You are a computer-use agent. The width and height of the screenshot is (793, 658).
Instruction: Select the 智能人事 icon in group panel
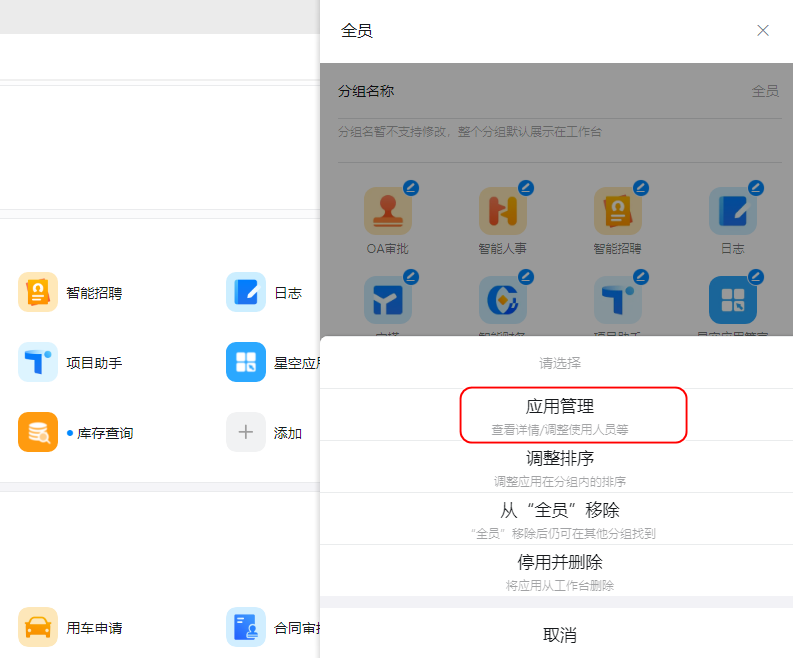coord(502,211)
